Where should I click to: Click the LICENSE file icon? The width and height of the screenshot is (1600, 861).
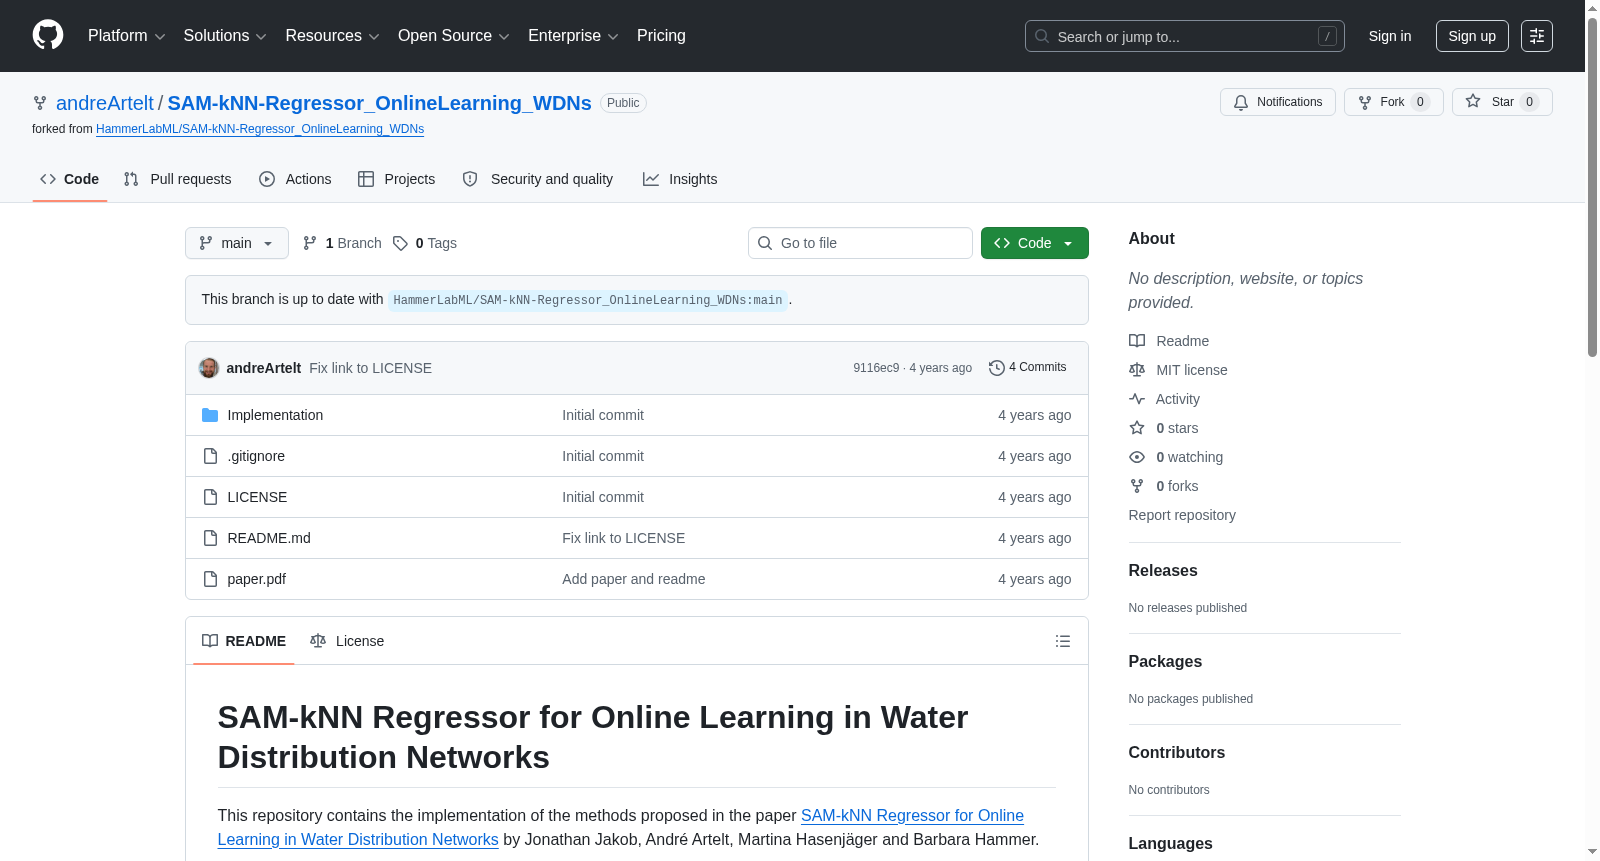click(210, 497)
